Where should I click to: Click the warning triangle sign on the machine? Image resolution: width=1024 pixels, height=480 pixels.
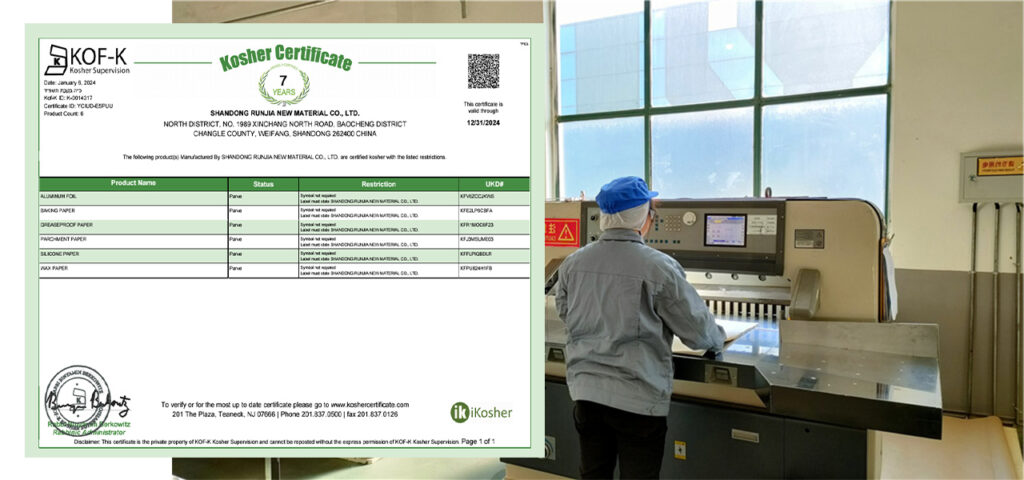point(566,232)
